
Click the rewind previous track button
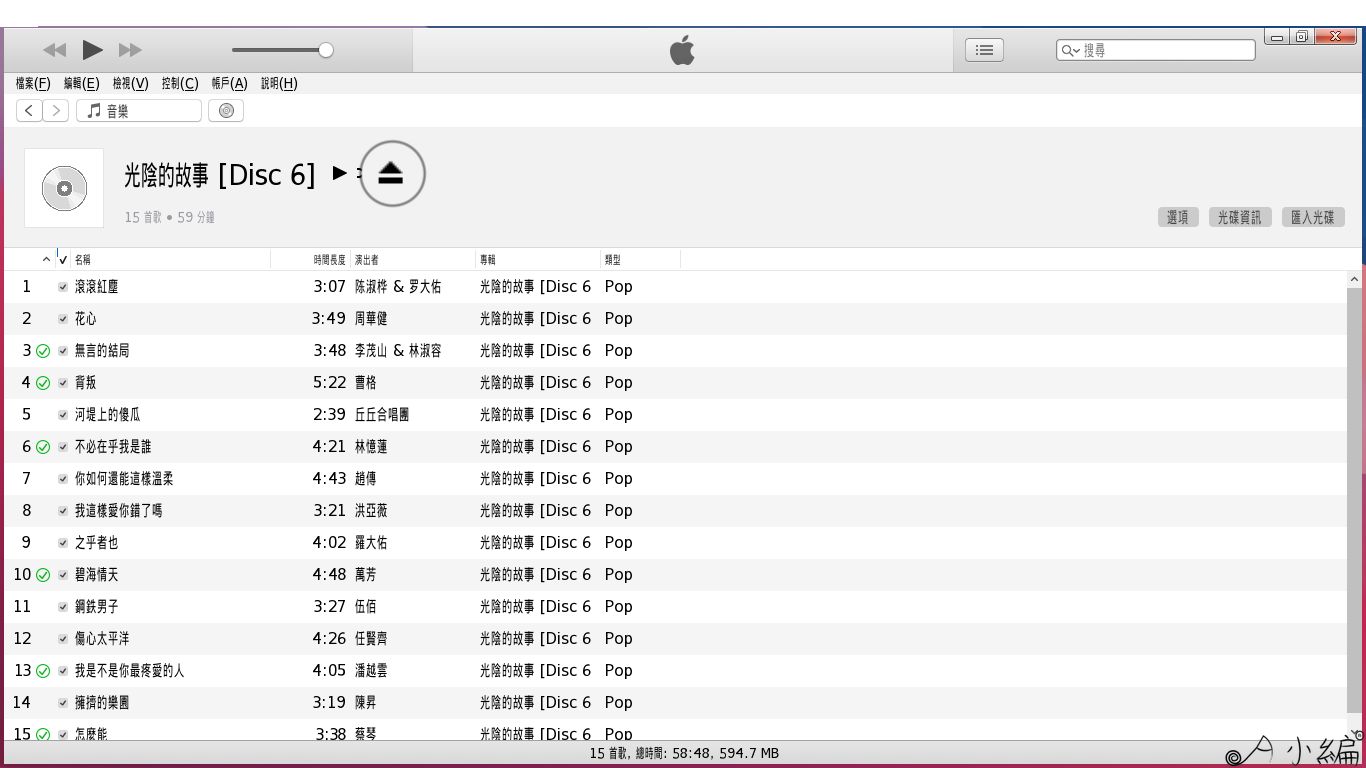(55, 50)
